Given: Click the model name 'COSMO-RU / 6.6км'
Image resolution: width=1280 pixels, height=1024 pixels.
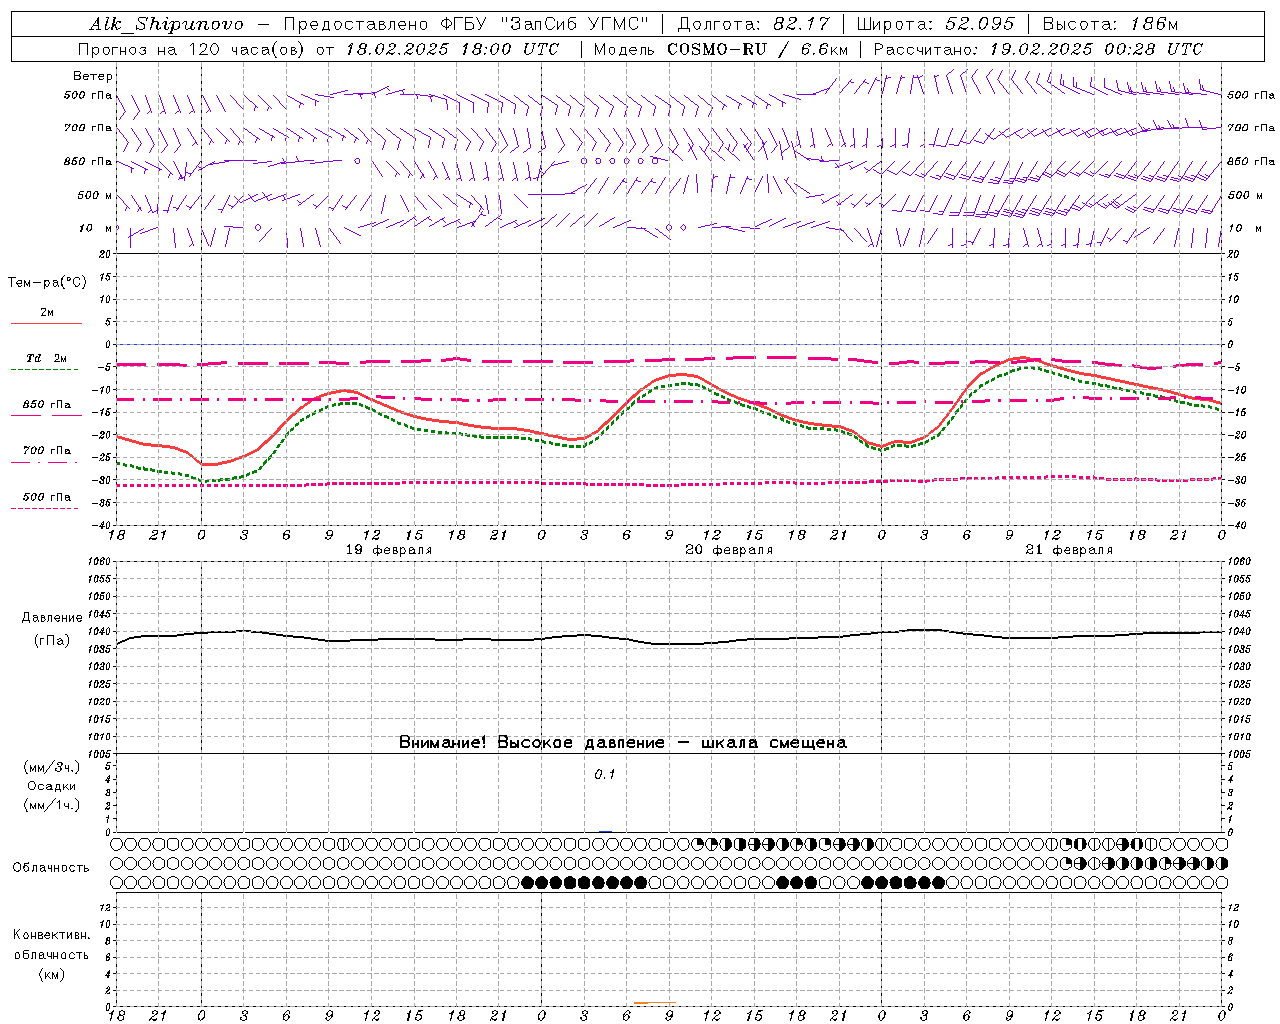Looking at the screenshot, I should pos(757,49).
